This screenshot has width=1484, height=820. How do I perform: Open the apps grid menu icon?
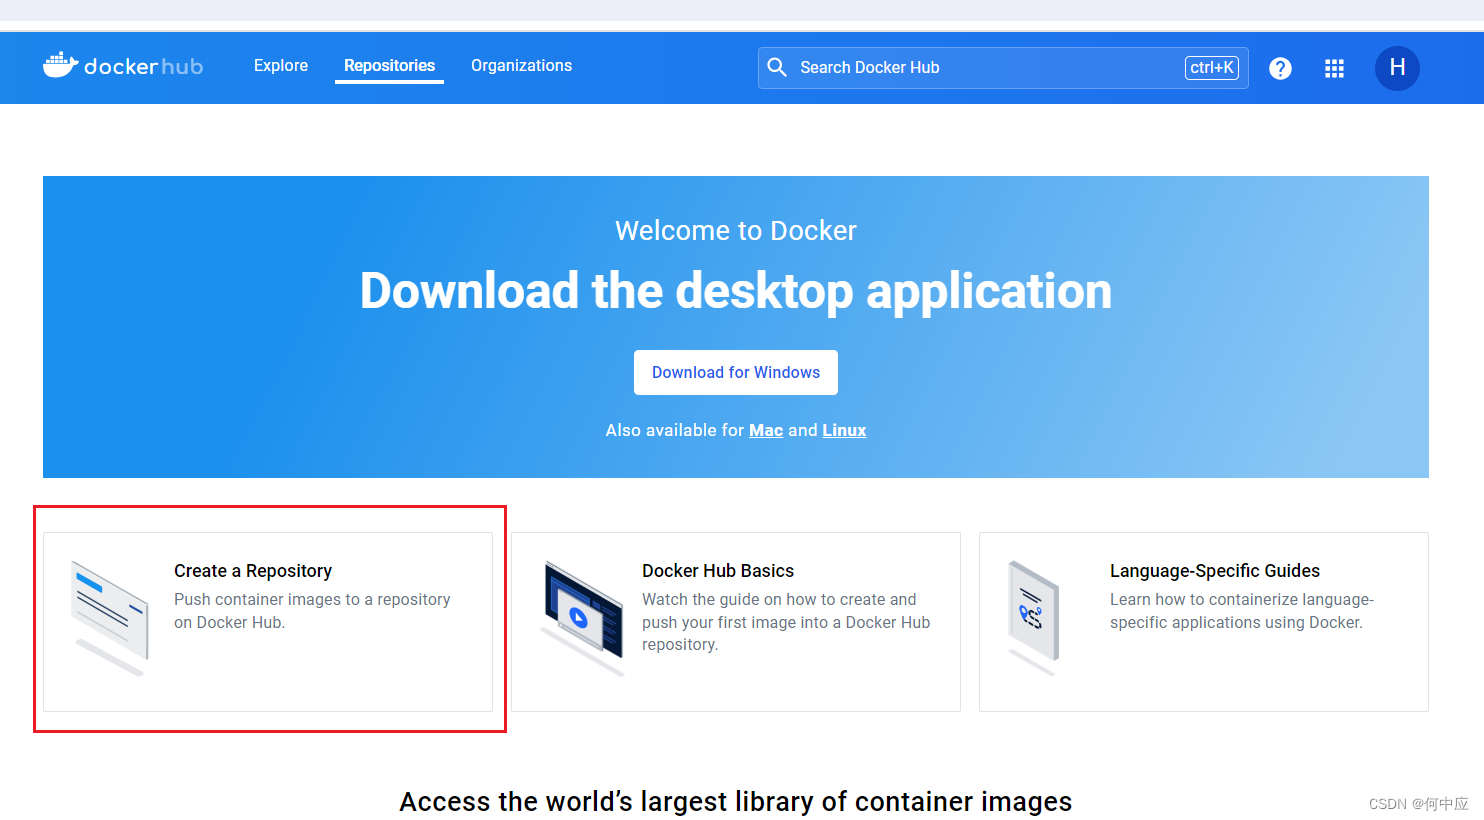1334,68
